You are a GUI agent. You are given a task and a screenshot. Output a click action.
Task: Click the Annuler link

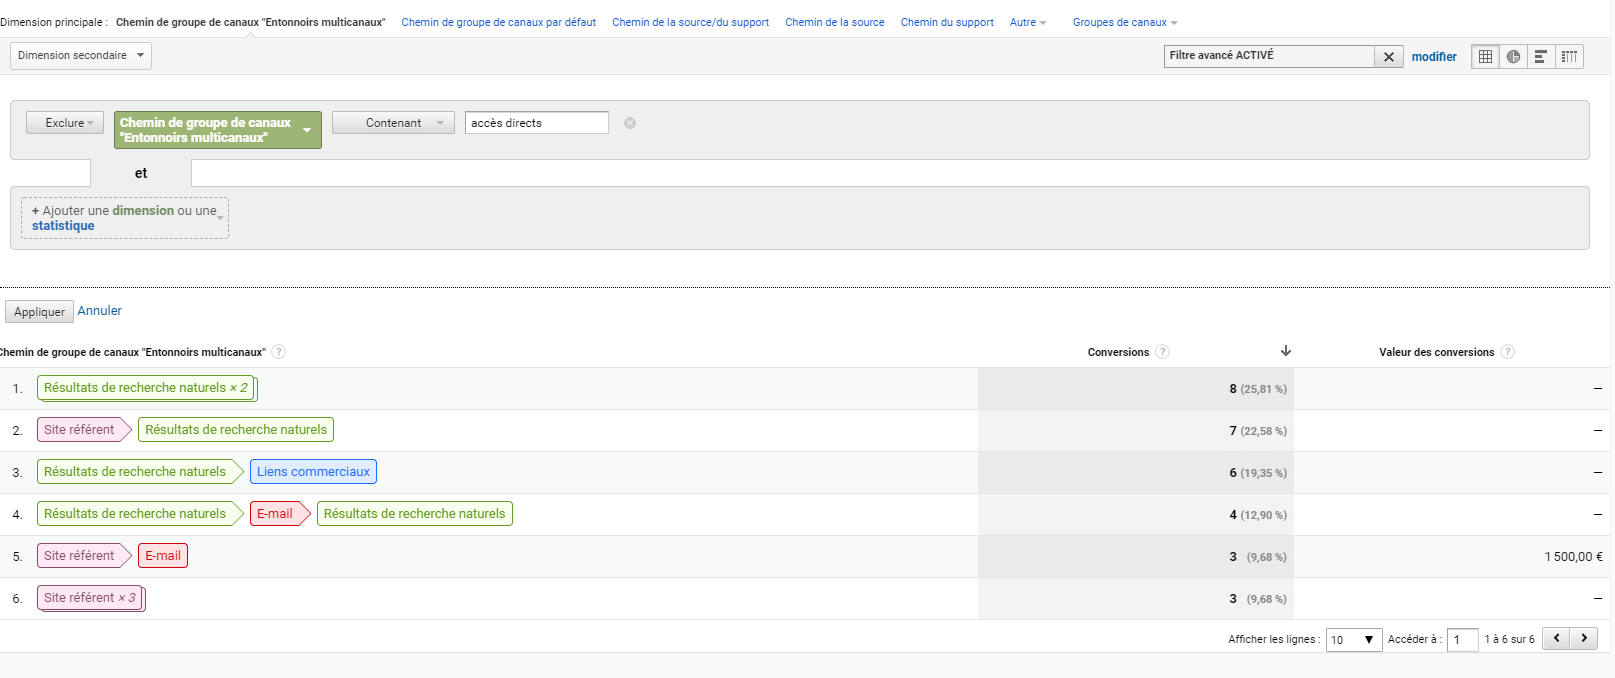coord(100,311)
